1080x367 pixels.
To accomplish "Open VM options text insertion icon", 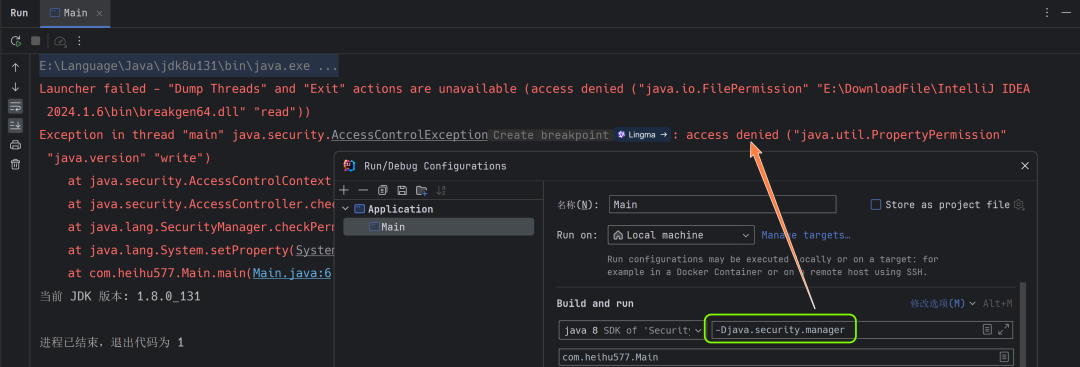I will (987, 330).
